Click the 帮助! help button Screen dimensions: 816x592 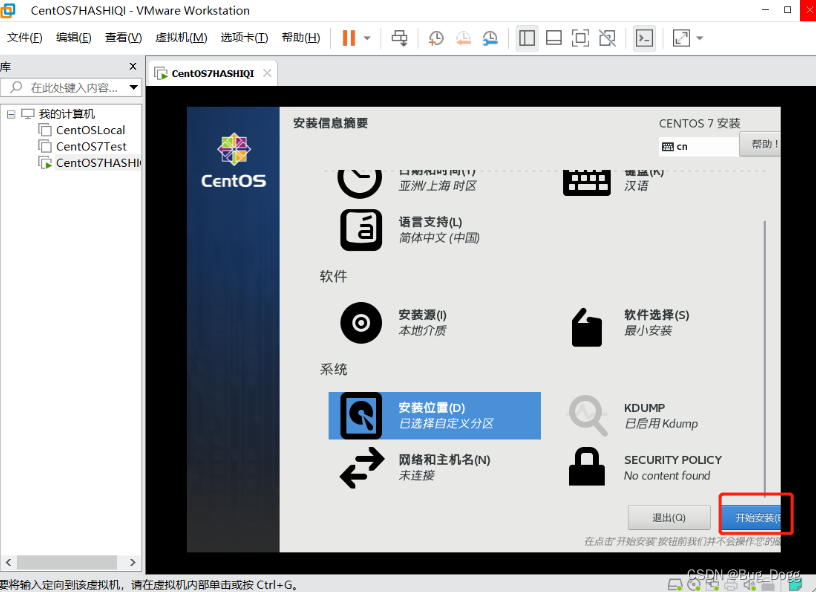coord(761,144)
